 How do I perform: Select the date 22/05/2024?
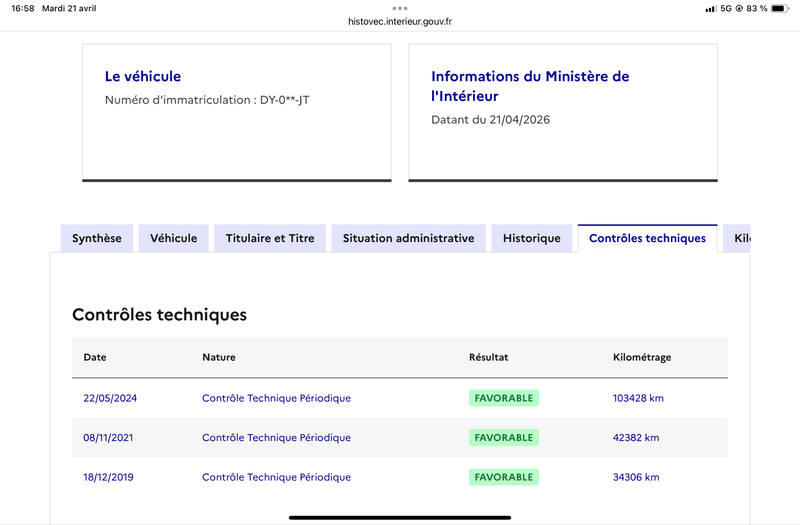point(110,398)
